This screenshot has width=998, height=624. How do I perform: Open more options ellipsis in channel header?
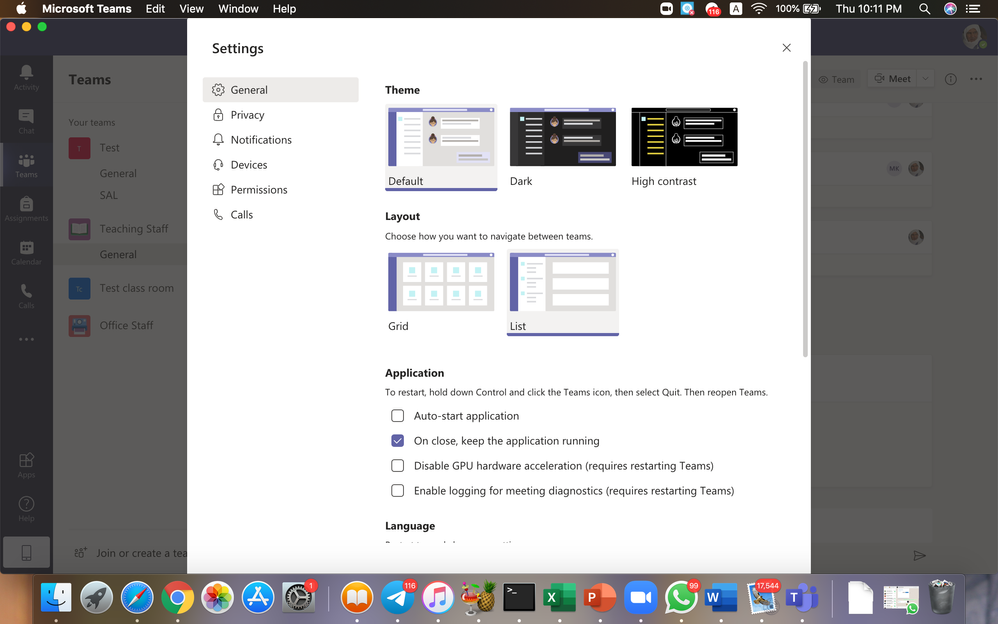976,79
